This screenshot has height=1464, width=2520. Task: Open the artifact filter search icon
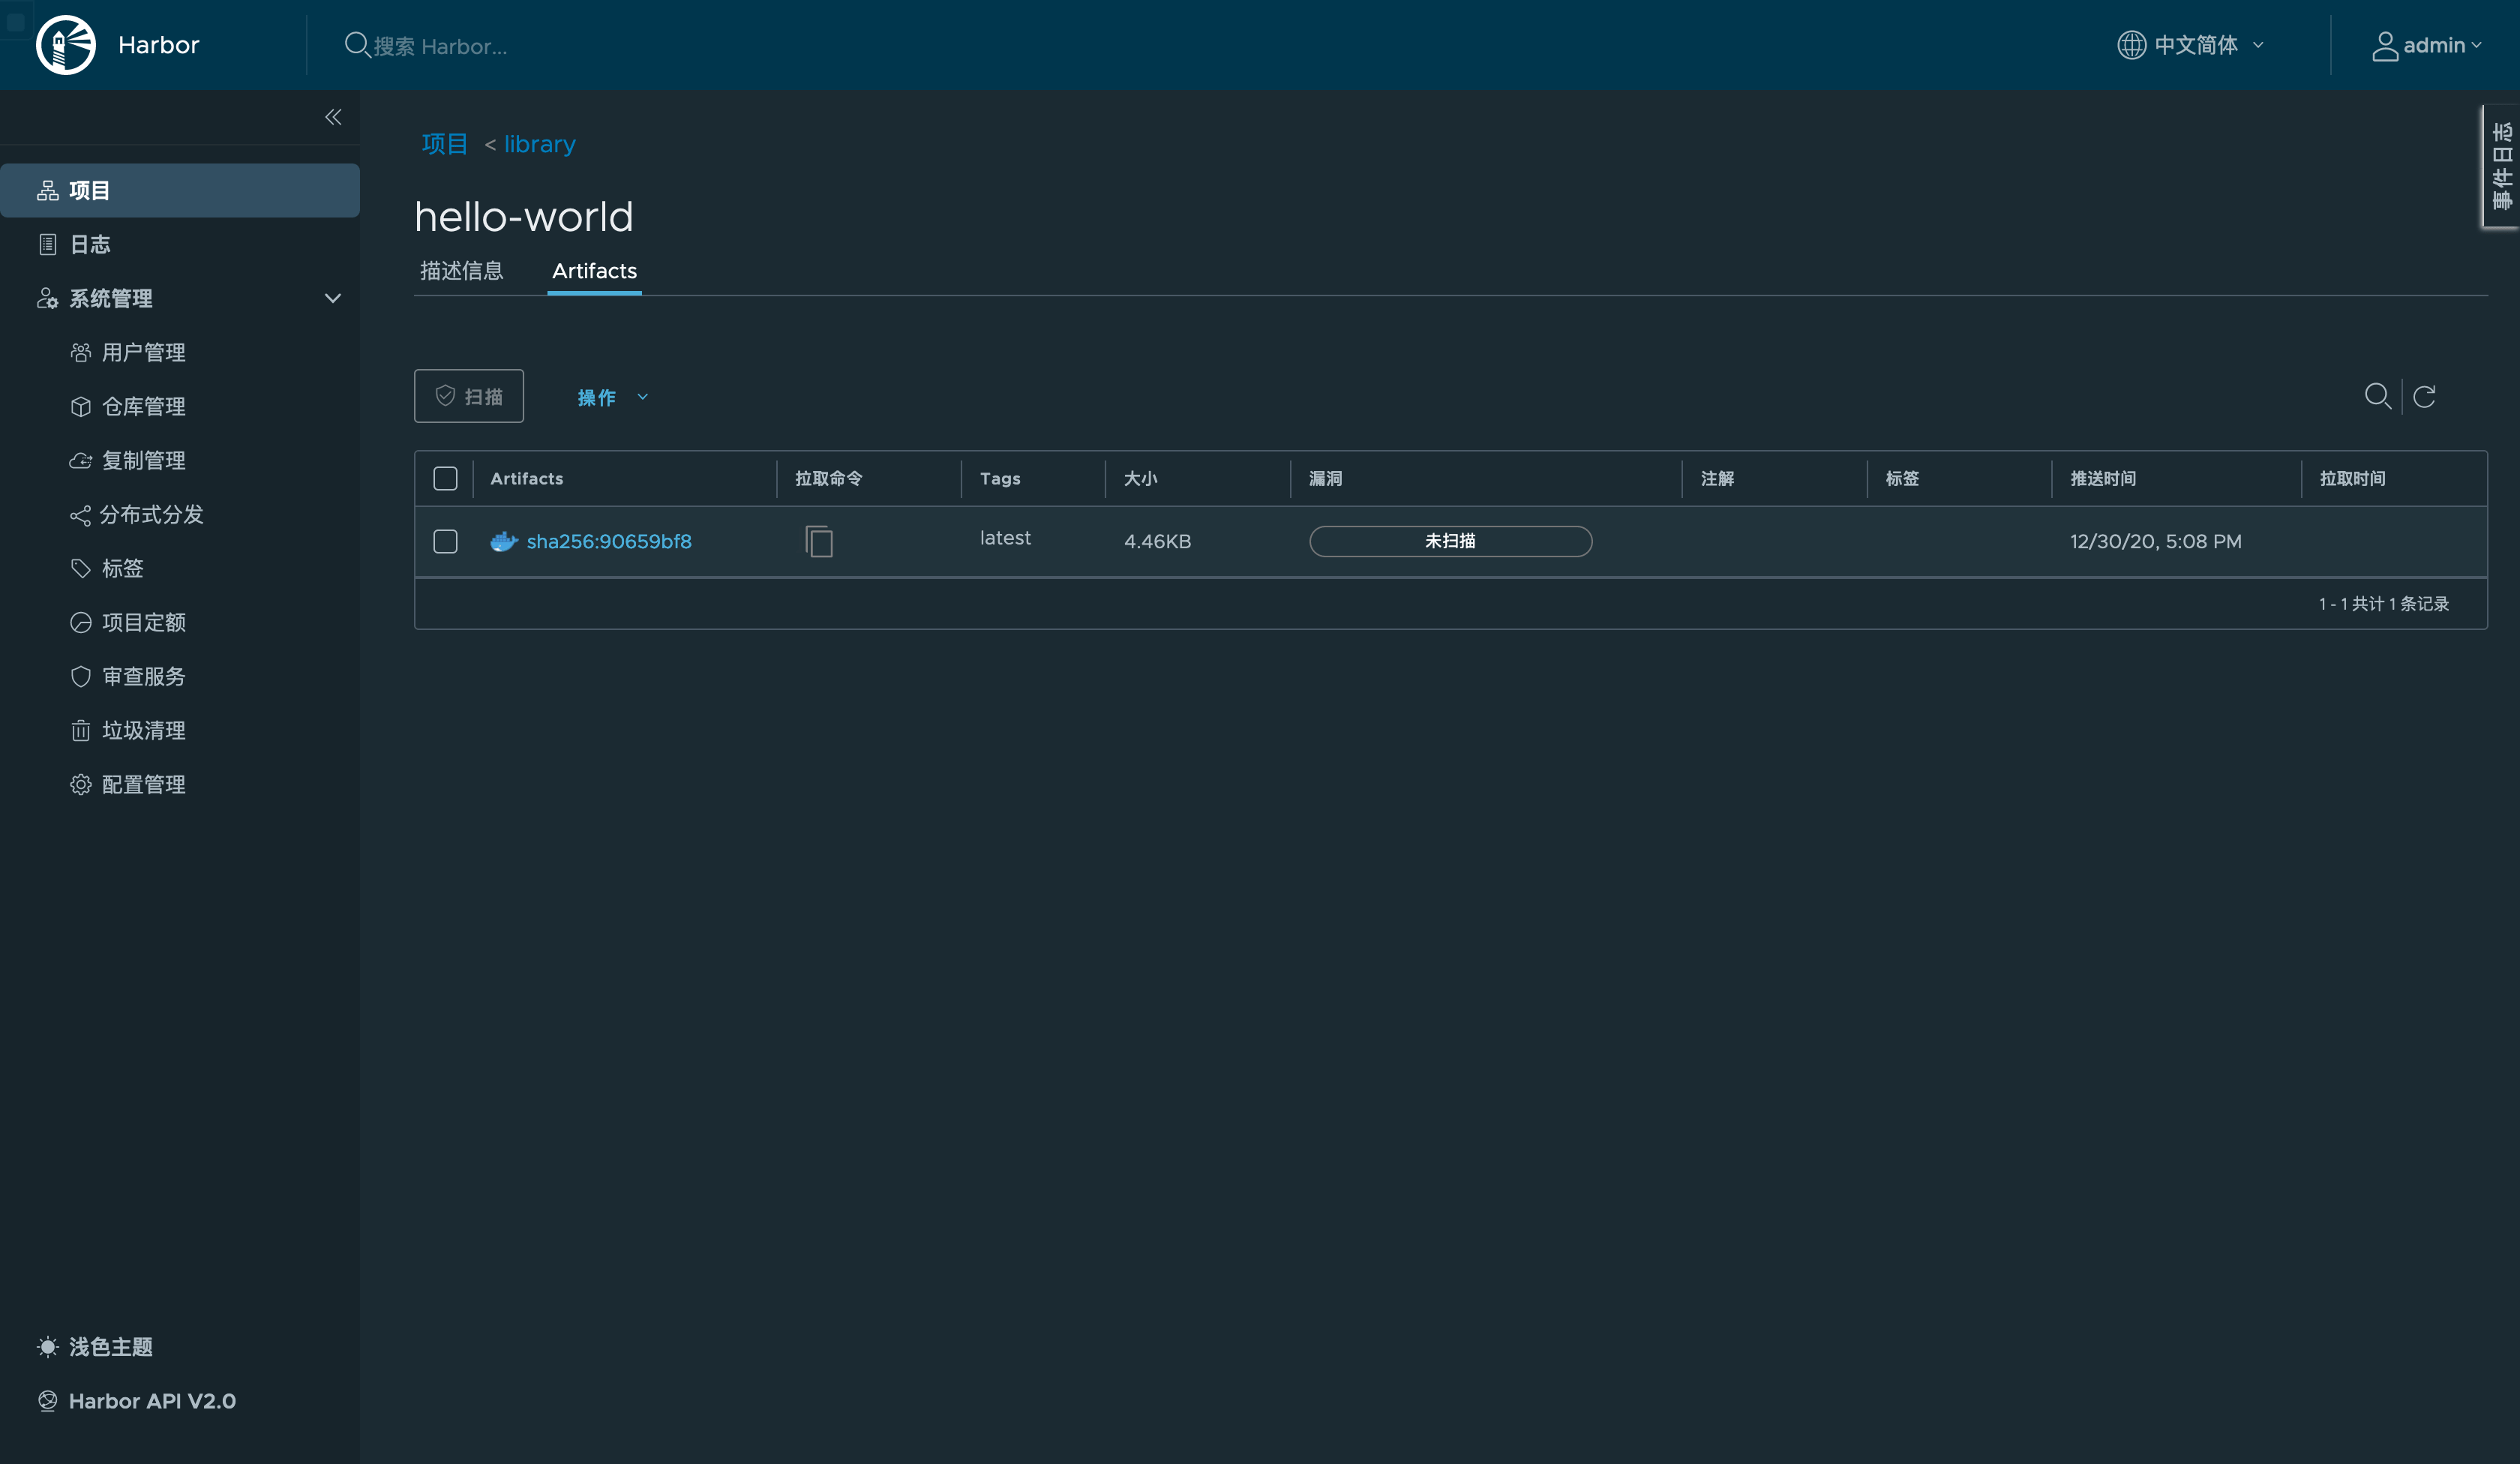[2377, 396]
